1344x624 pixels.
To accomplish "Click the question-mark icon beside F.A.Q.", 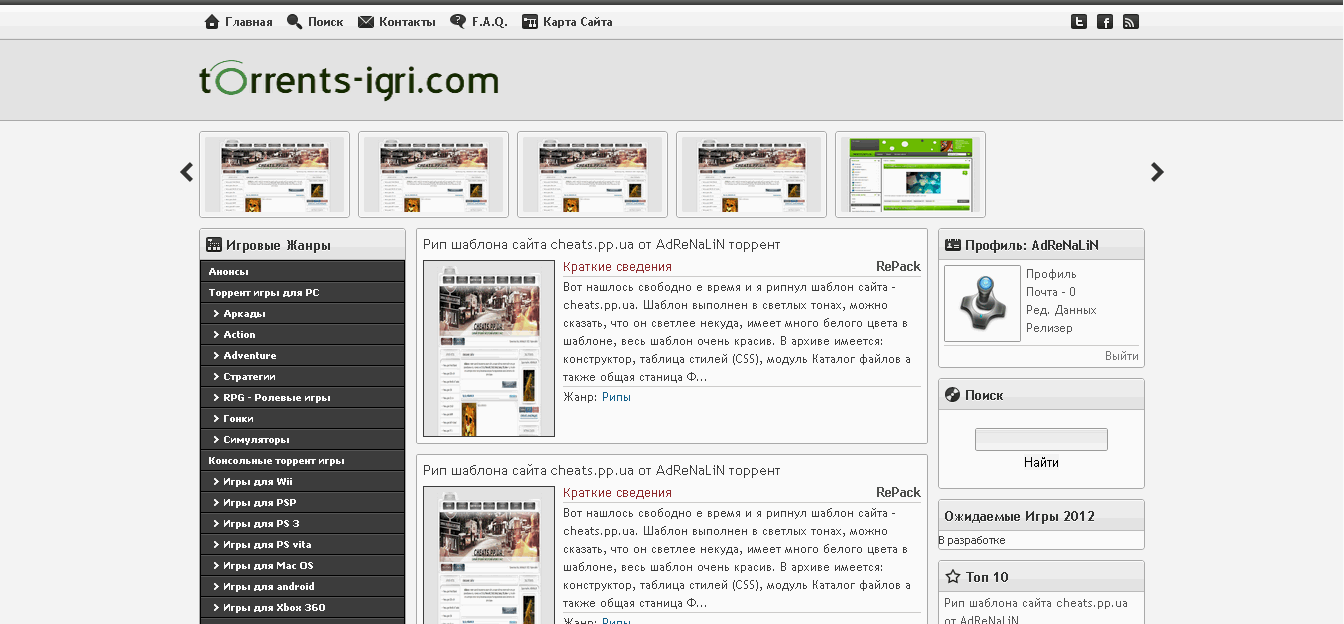I will (456, 21).
